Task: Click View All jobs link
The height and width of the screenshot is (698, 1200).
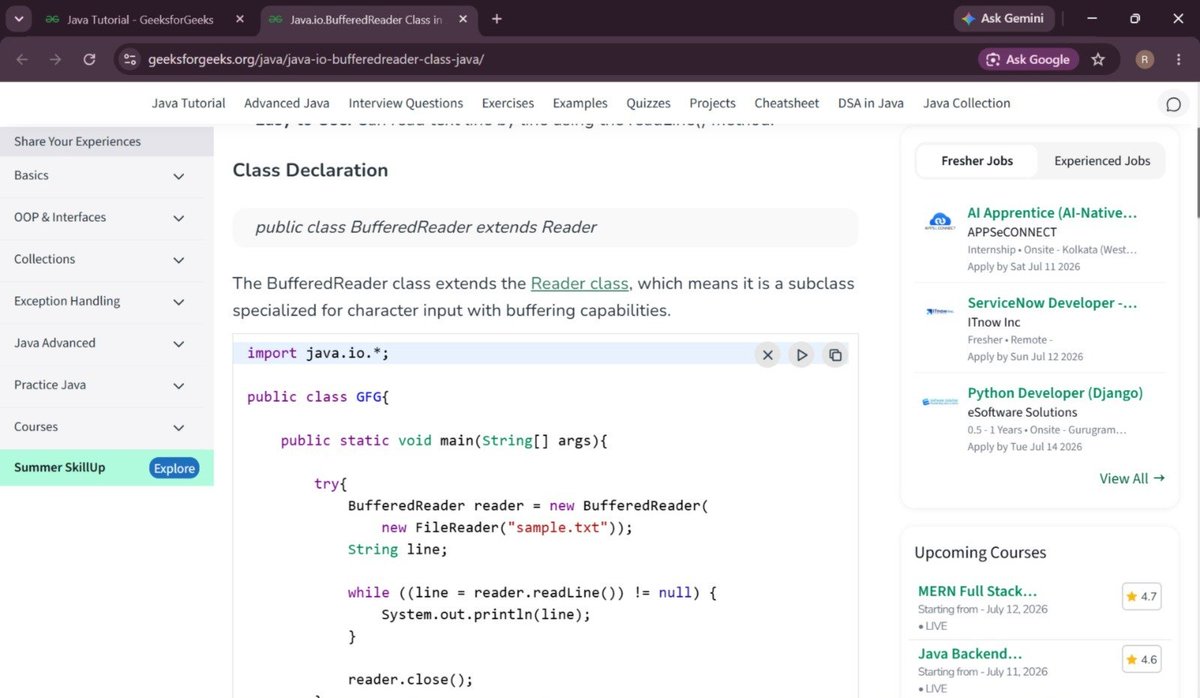Action: (1132, 478)
